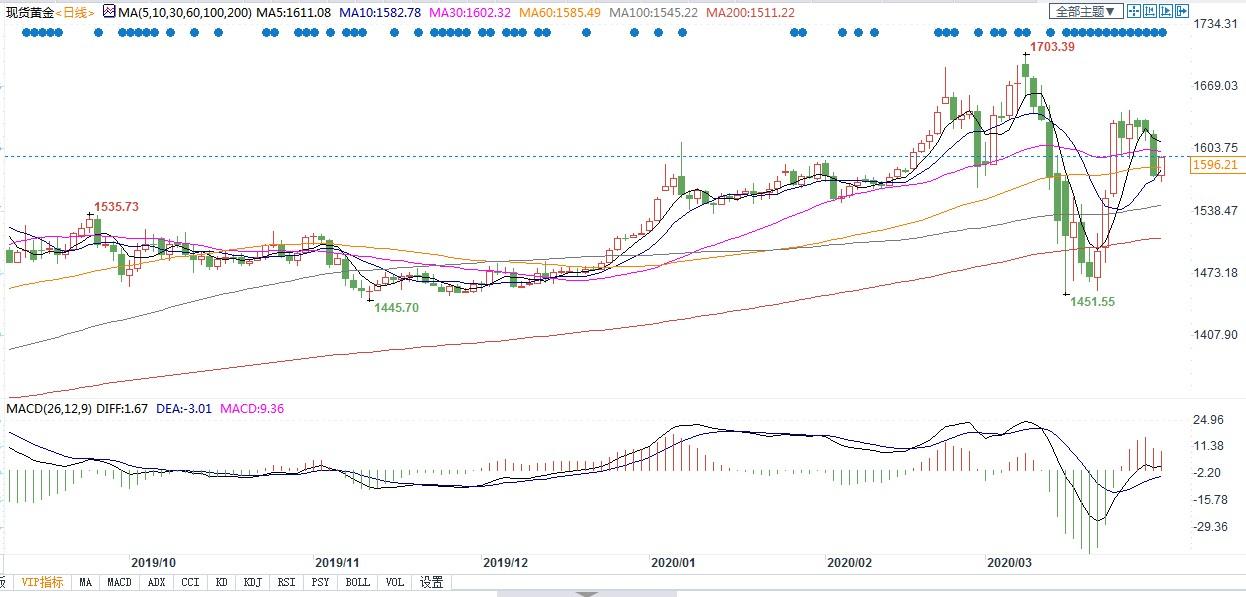Select the VOL indicator tab
Viewport: 1246px width, 597px height.
394,582
